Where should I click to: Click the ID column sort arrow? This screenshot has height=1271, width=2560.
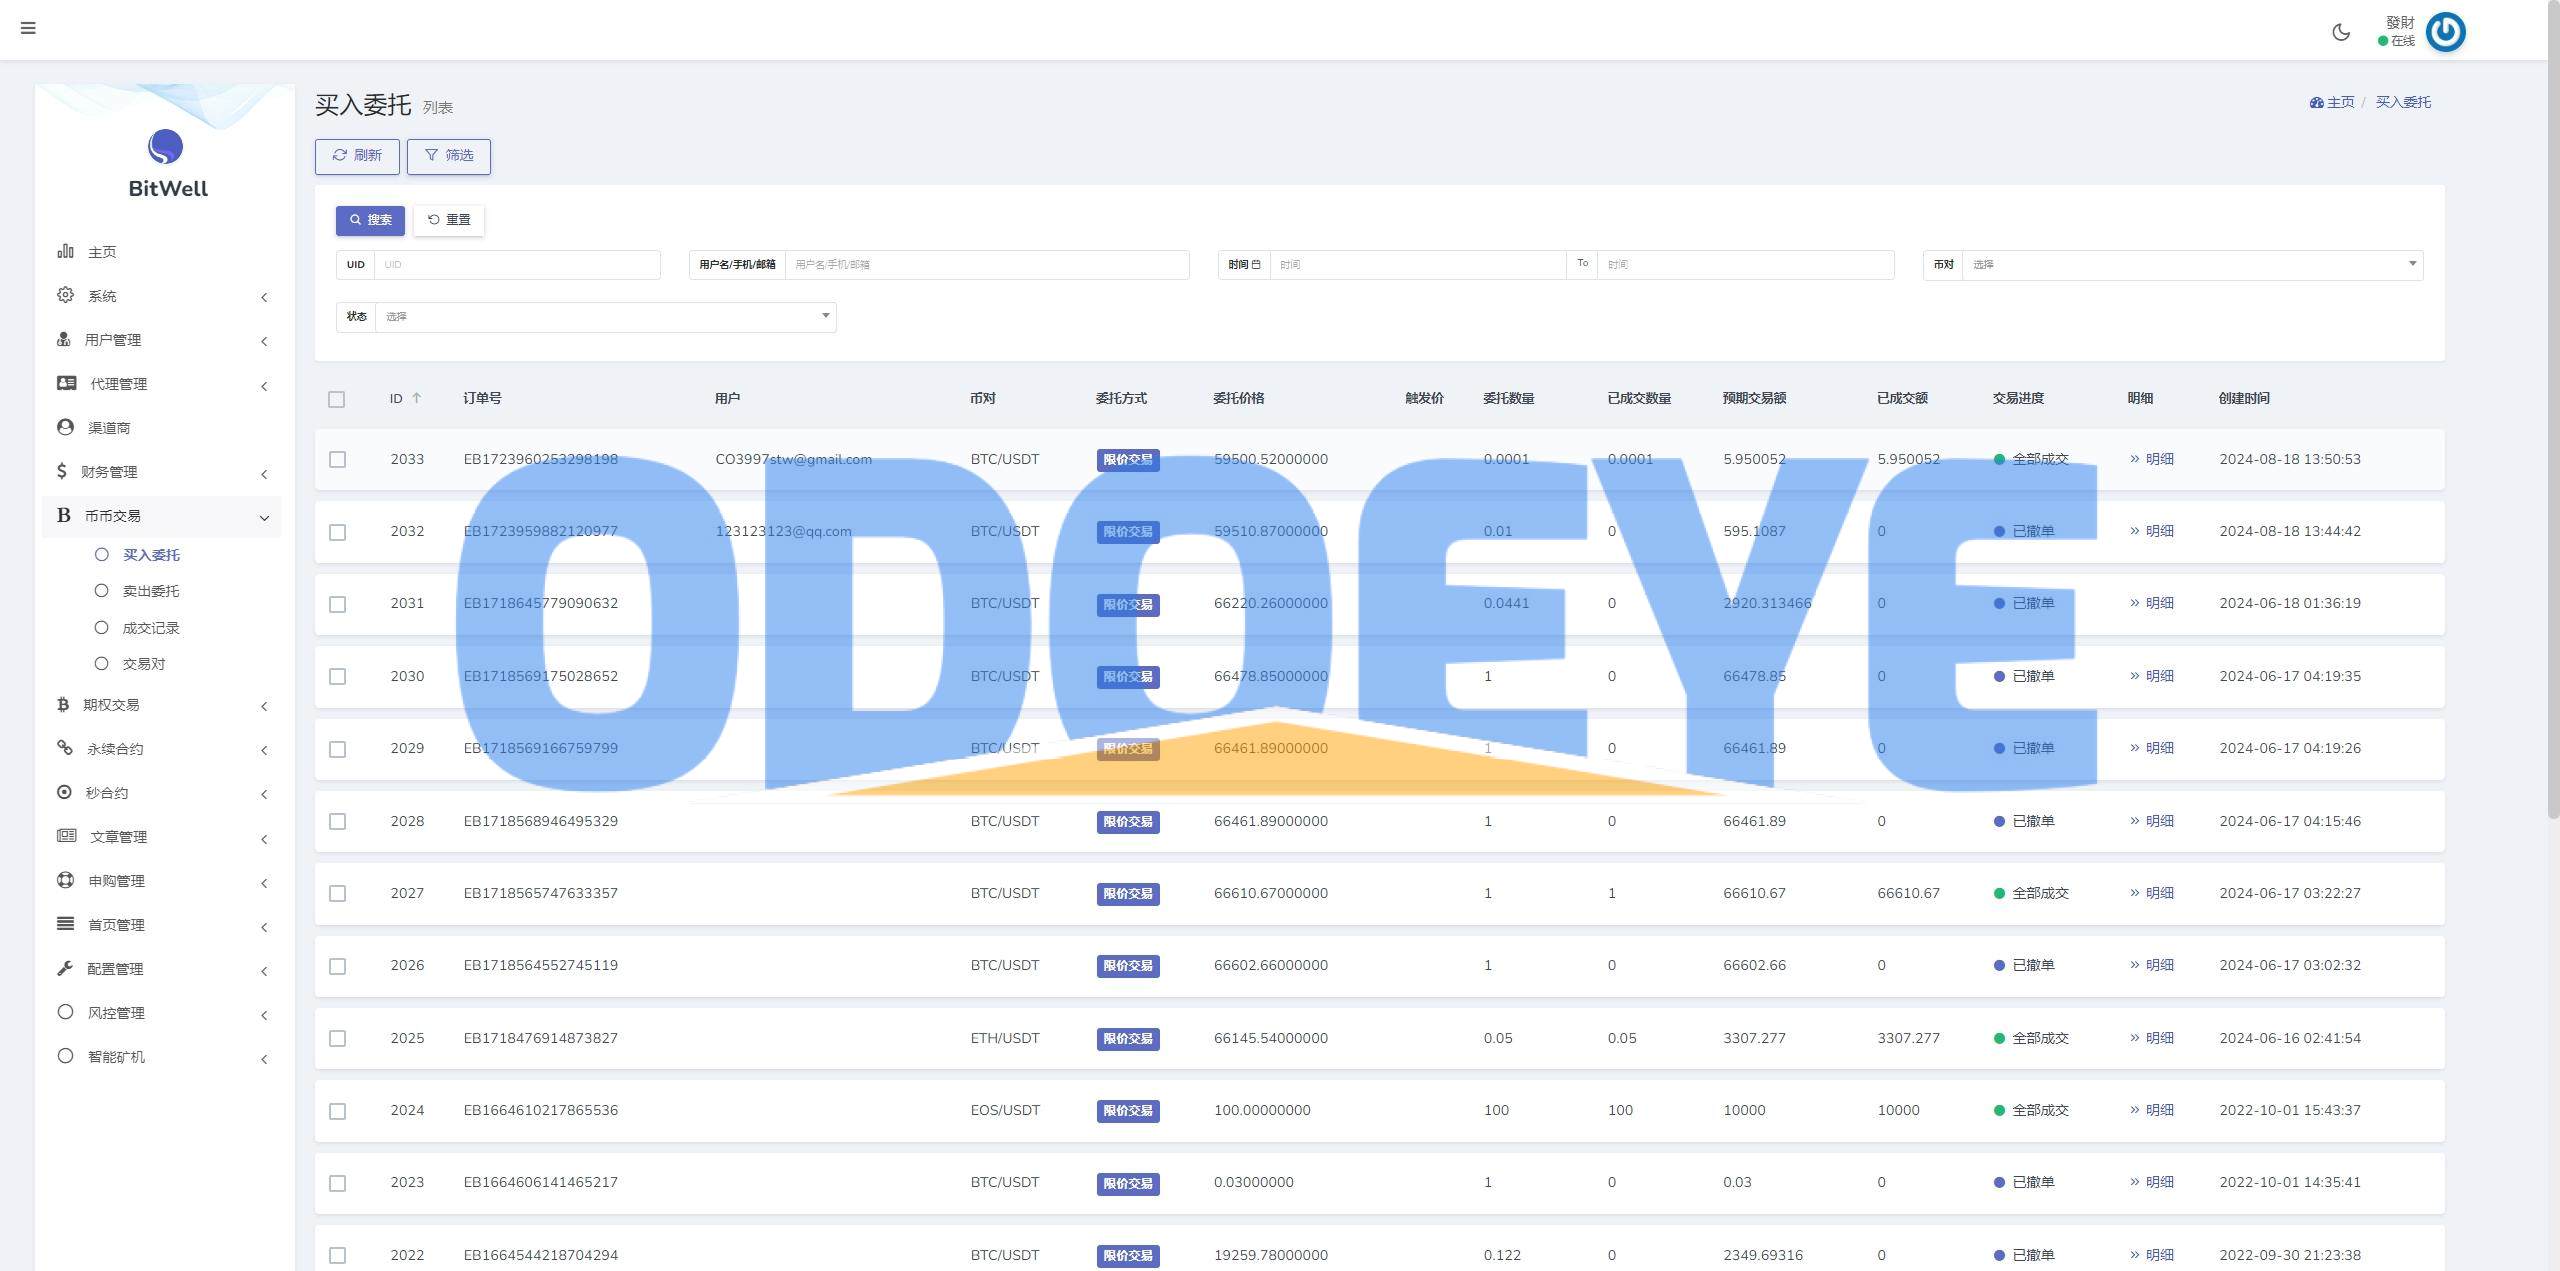417,398
